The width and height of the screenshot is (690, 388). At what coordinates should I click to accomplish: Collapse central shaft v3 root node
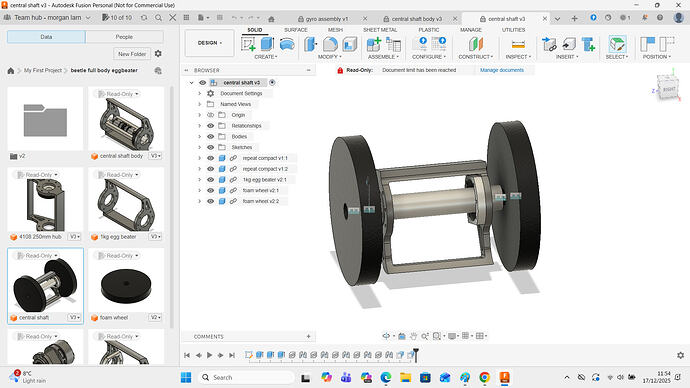tap(191, 82)
